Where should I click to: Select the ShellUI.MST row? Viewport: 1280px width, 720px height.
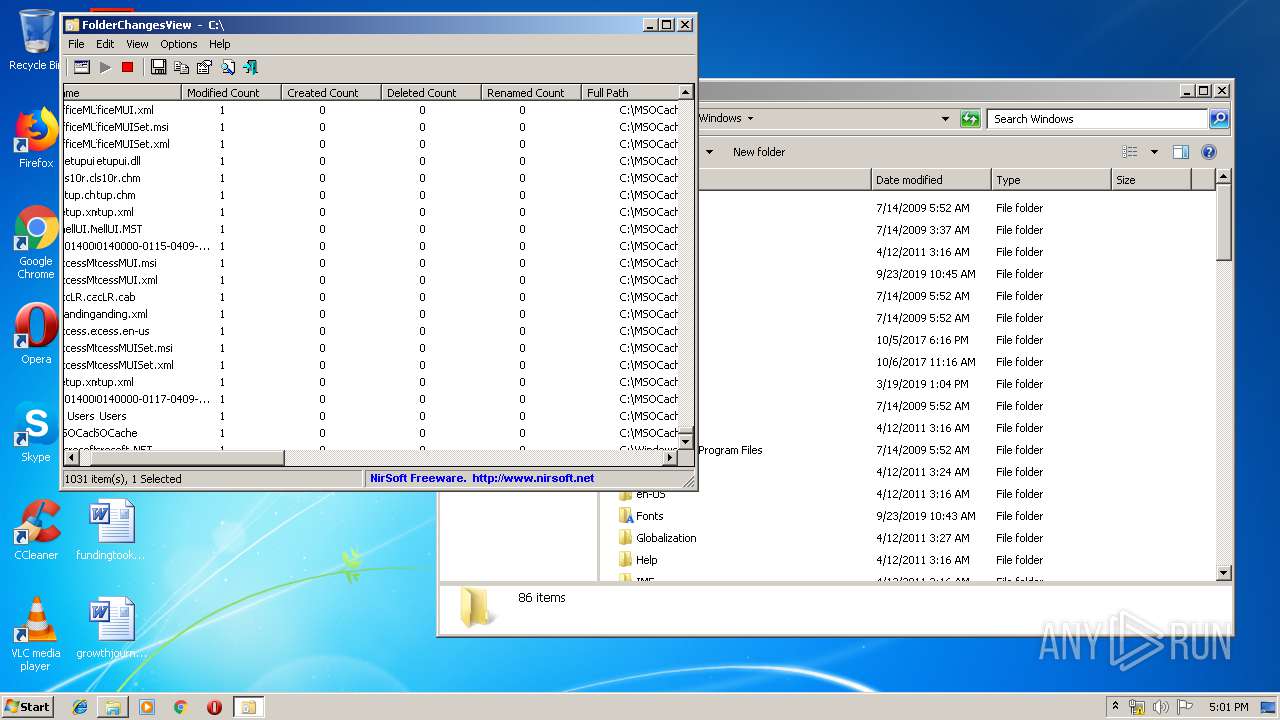coord(370,229)
